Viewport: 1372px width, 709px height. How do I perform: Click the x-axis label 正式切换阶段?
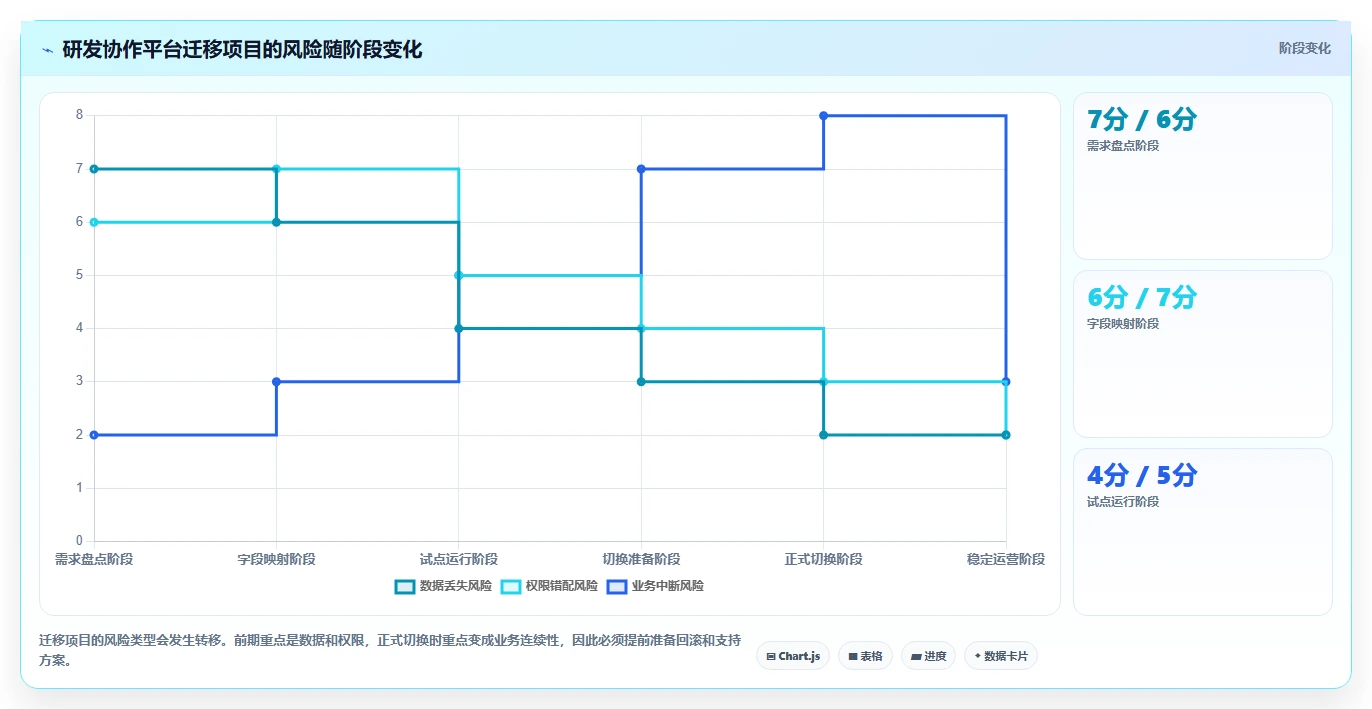[824, 560]
